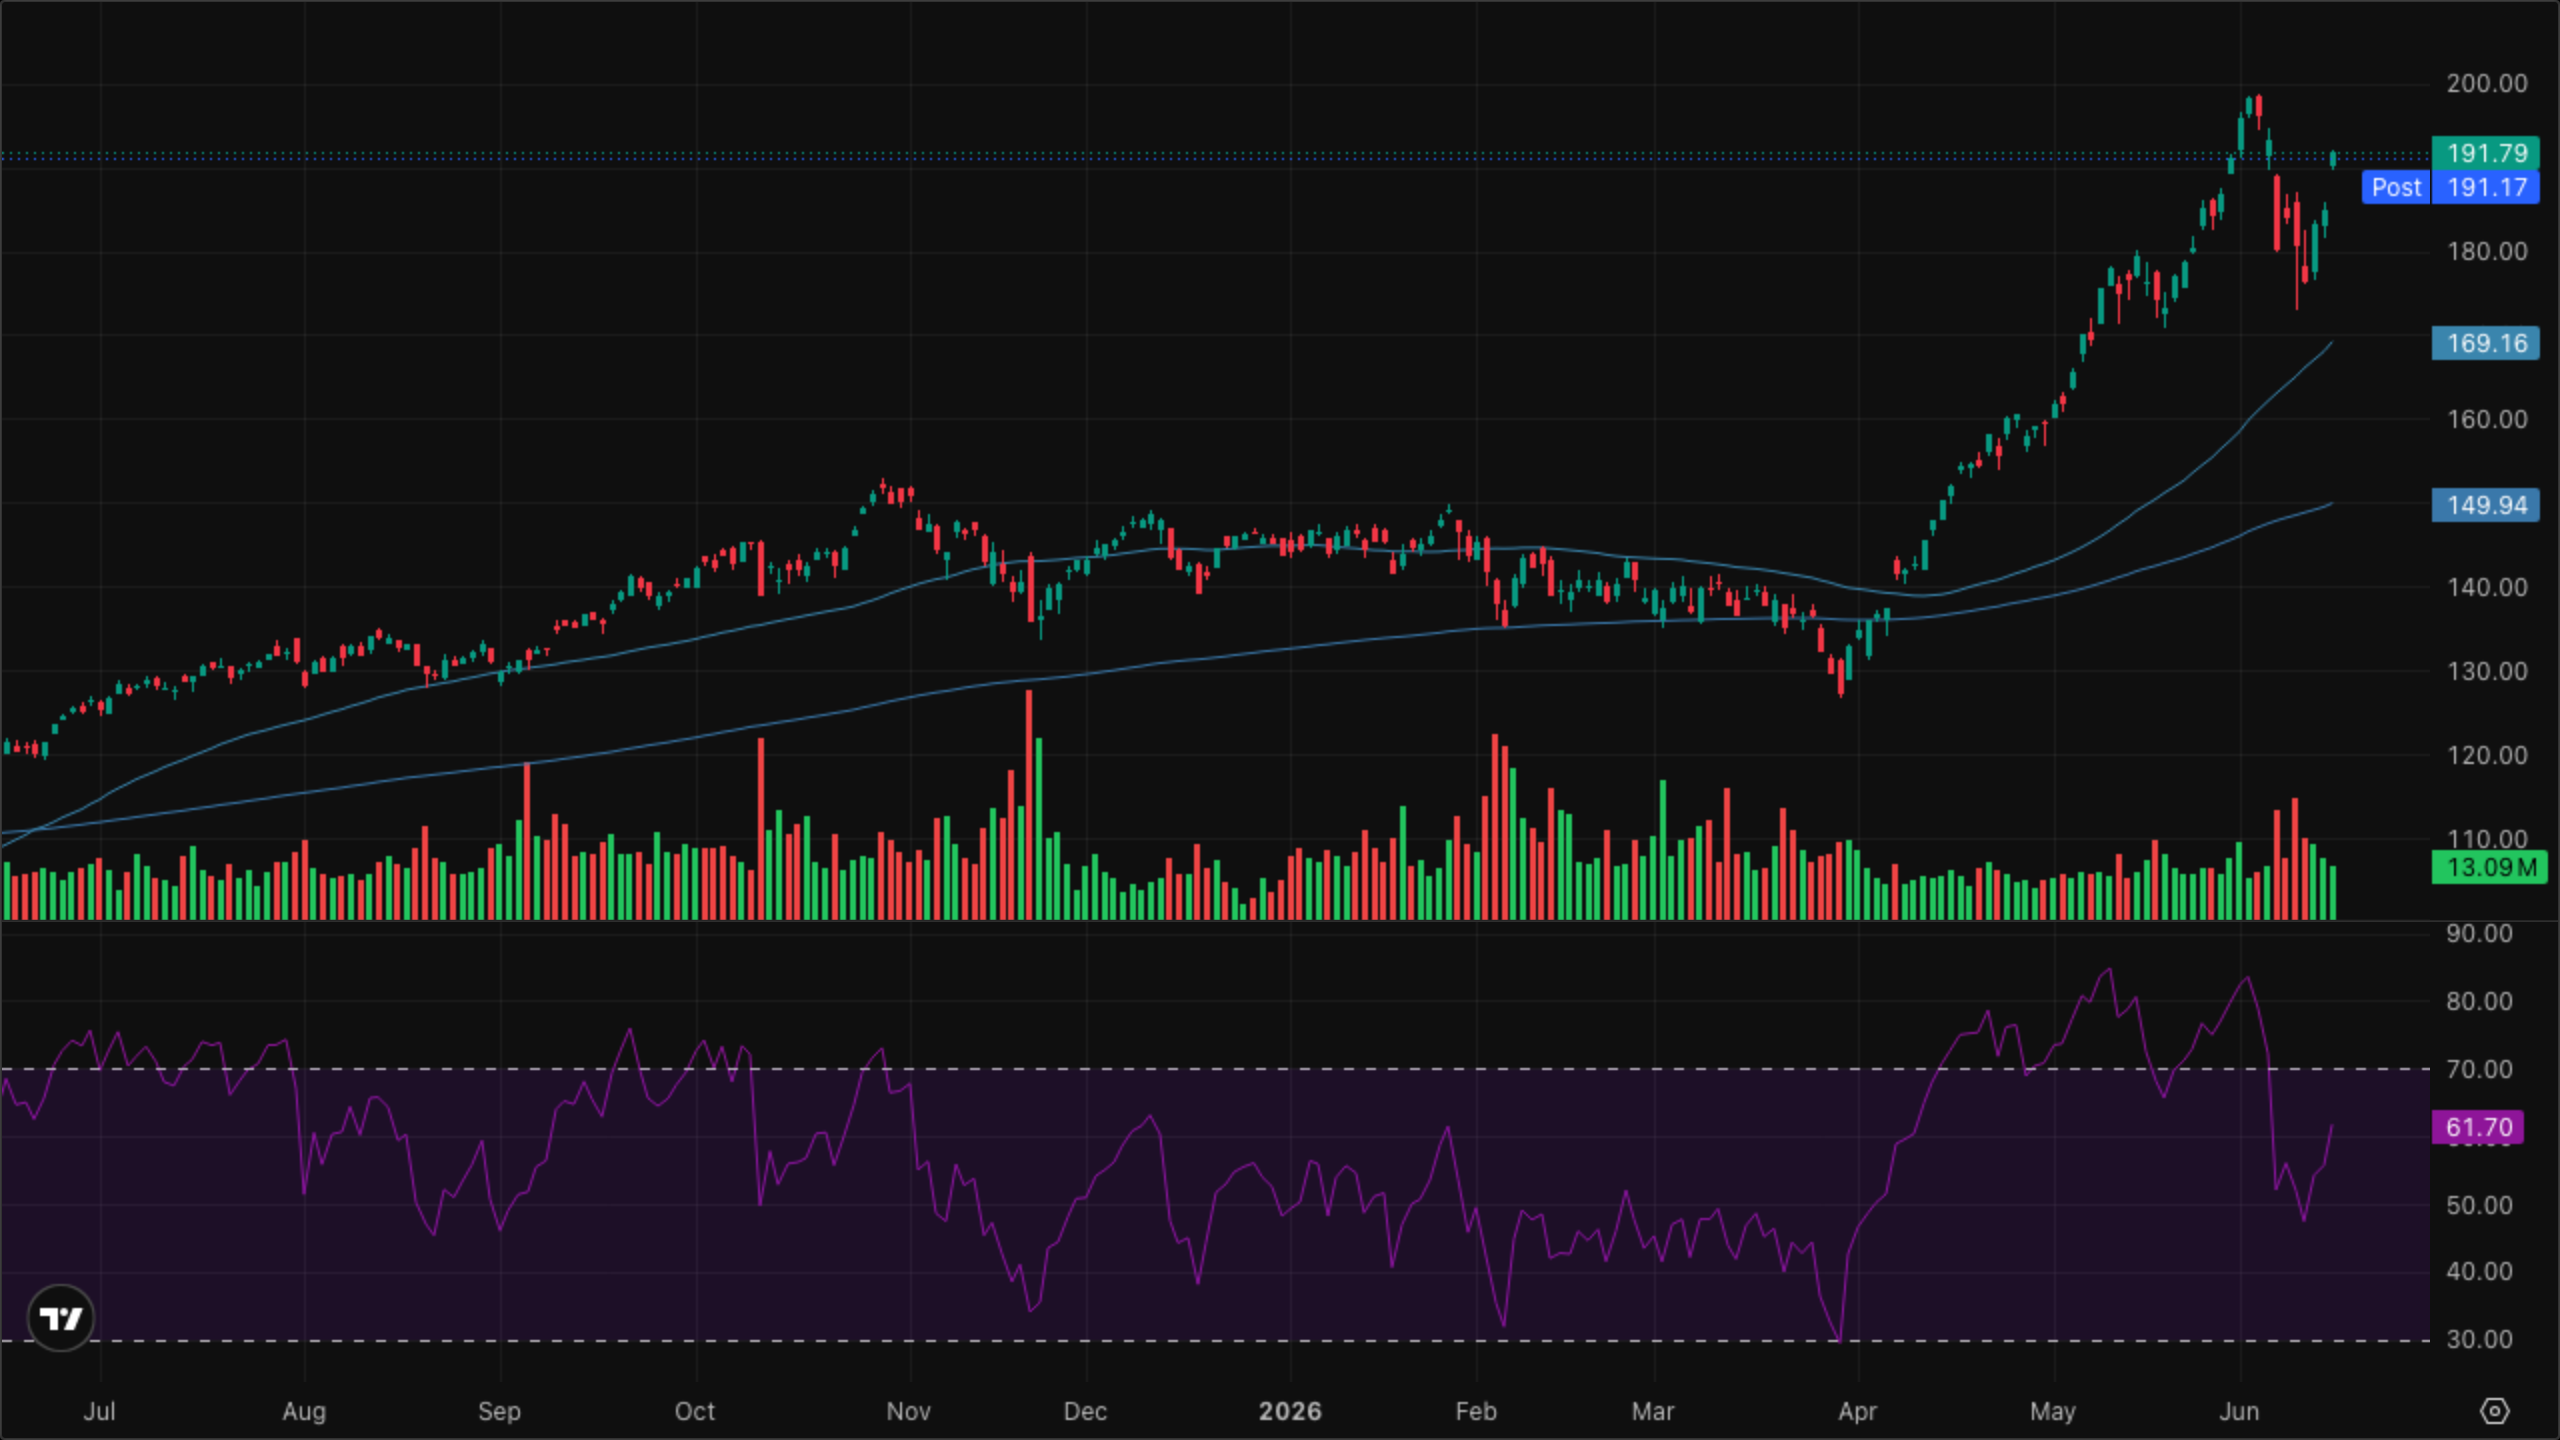The image size is (2560, 1440).
Task: Click the Jul marker on time axis
Action: click(x=99, y=1411)
